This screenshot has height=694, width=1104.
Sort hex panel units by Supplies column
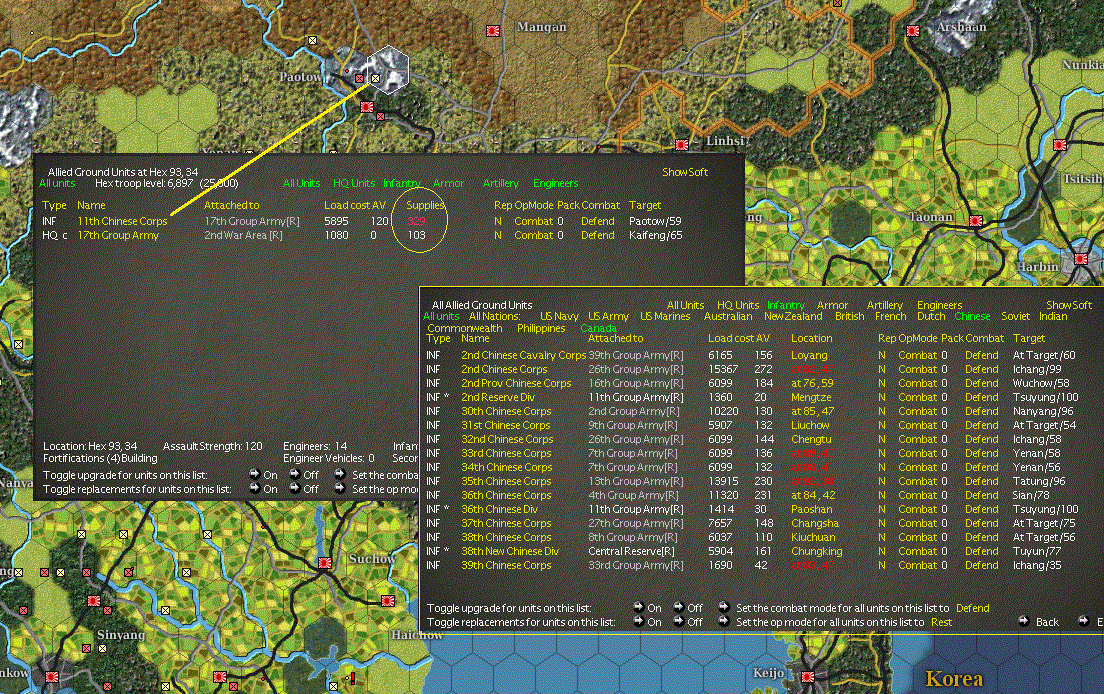point(425,206)
